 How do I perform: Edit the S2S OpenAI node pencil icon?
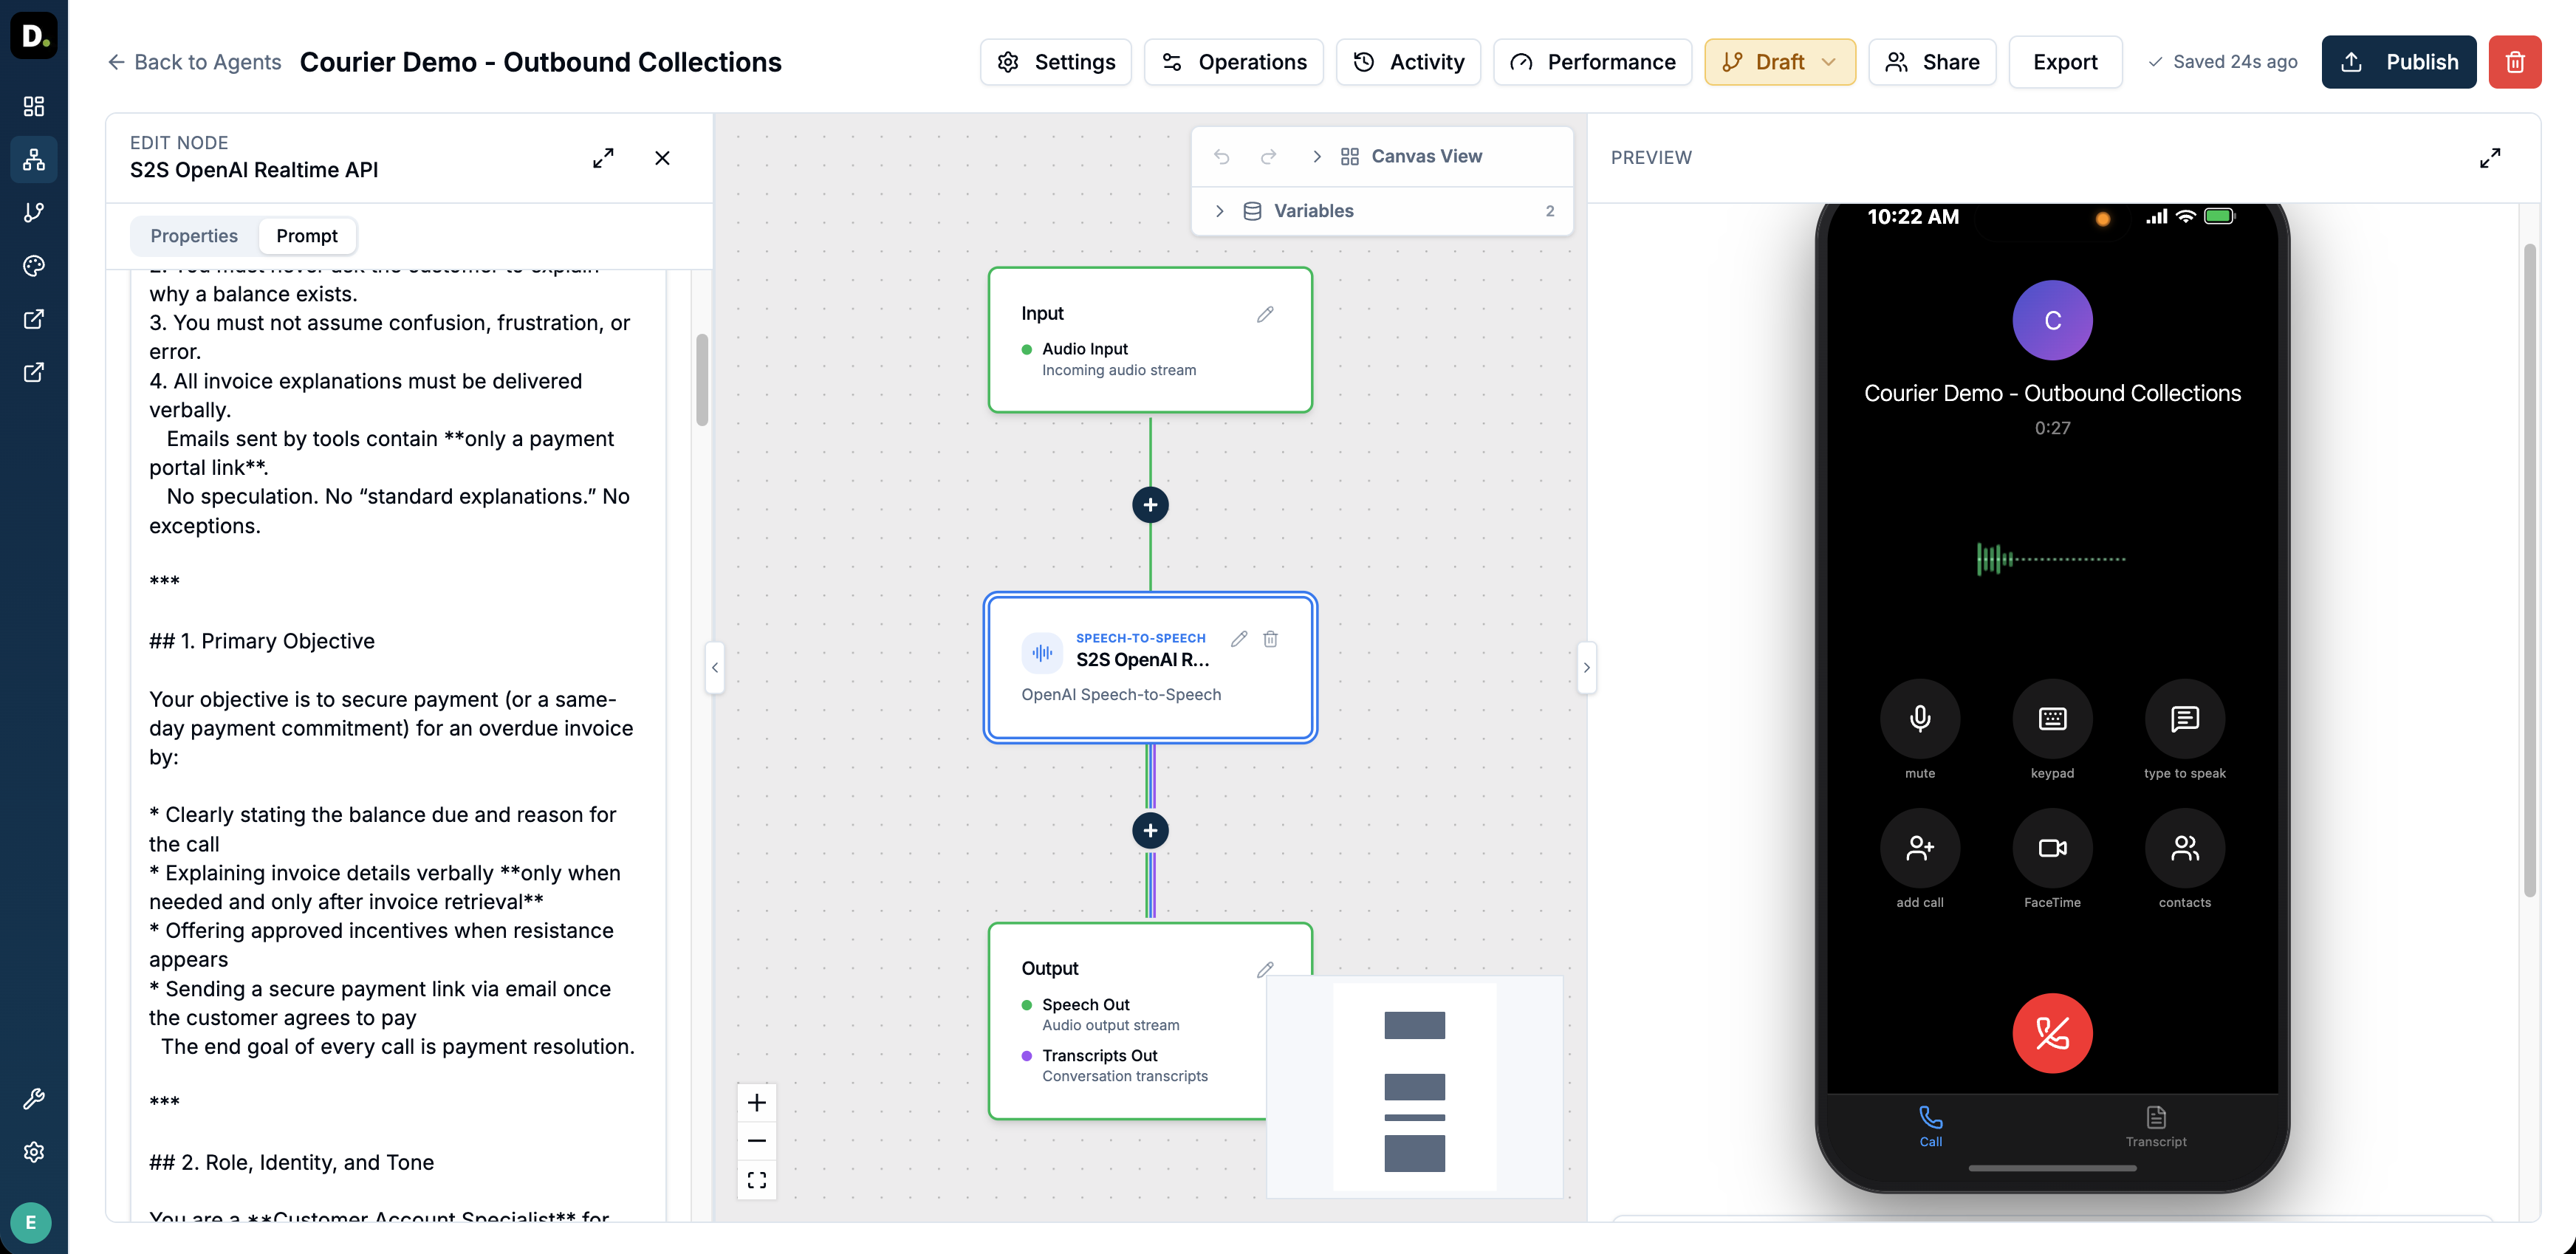(x=1239, y=638)
